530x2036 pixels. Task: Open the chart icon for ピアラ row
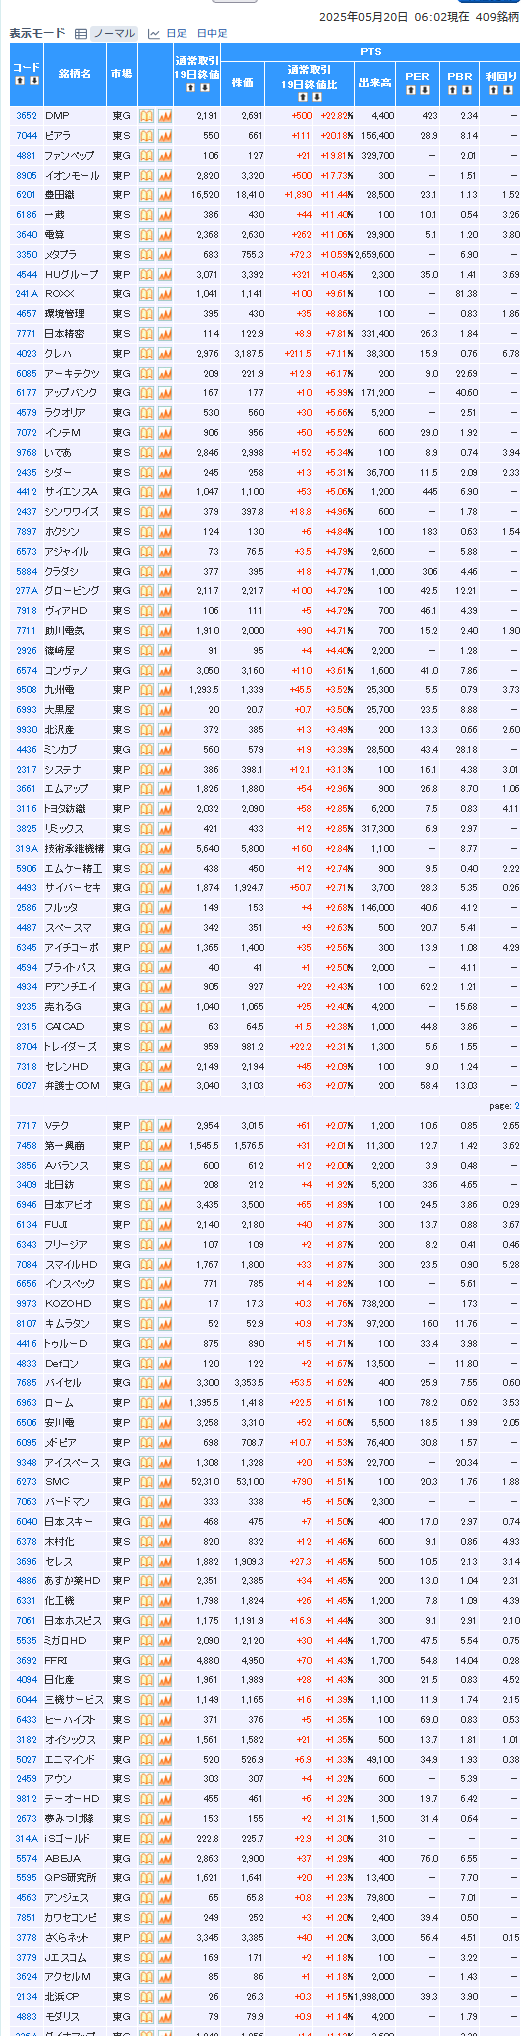165,135
